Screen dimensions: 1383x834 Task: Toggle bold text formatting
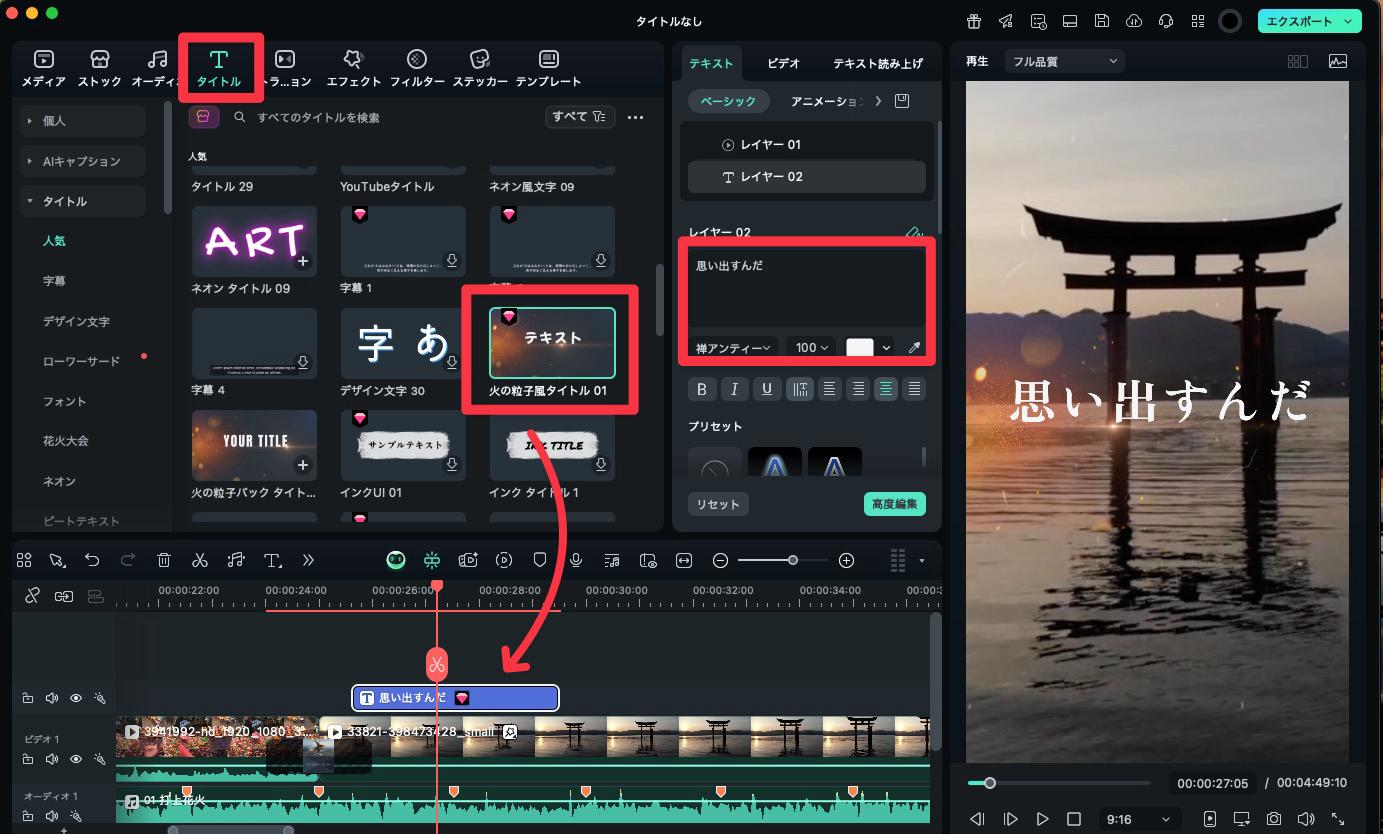pyautogui.click(x=702, y=389)
